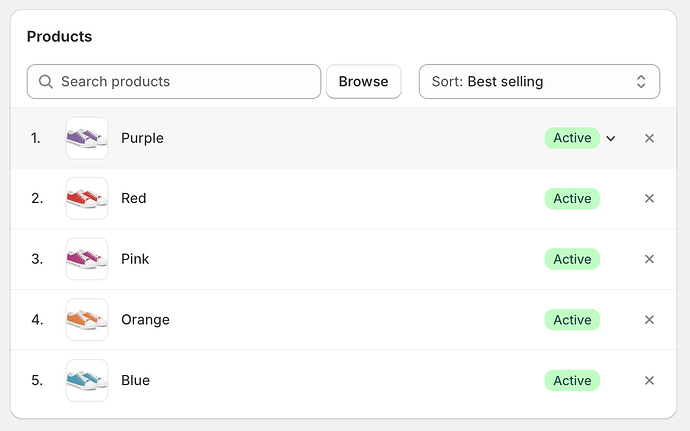The height and width of the screenshot is (431, 690).
Task: Remove the Pink product from list
Action: point(649,259)
